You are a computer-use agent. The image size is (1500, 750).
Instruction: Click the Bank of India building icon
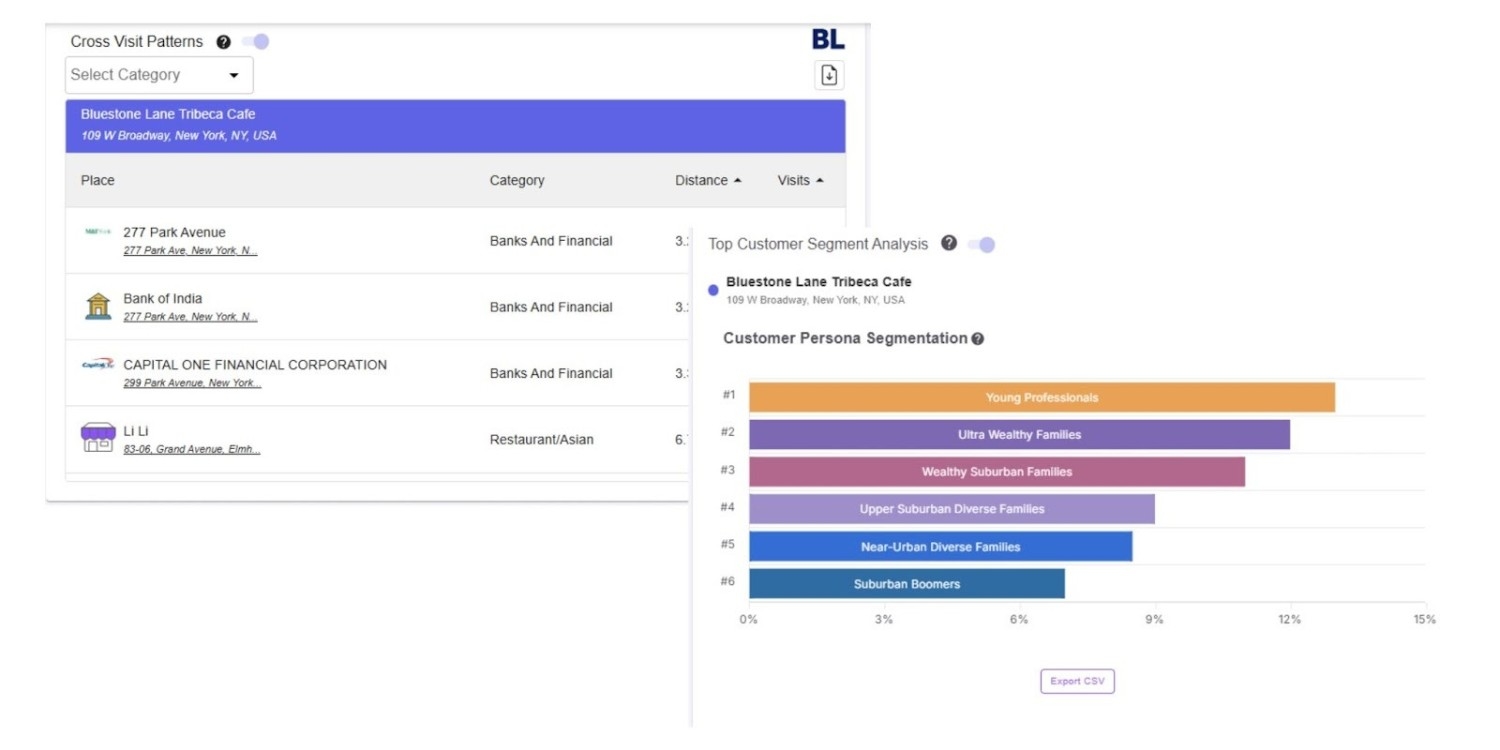[x=98, y=306]
